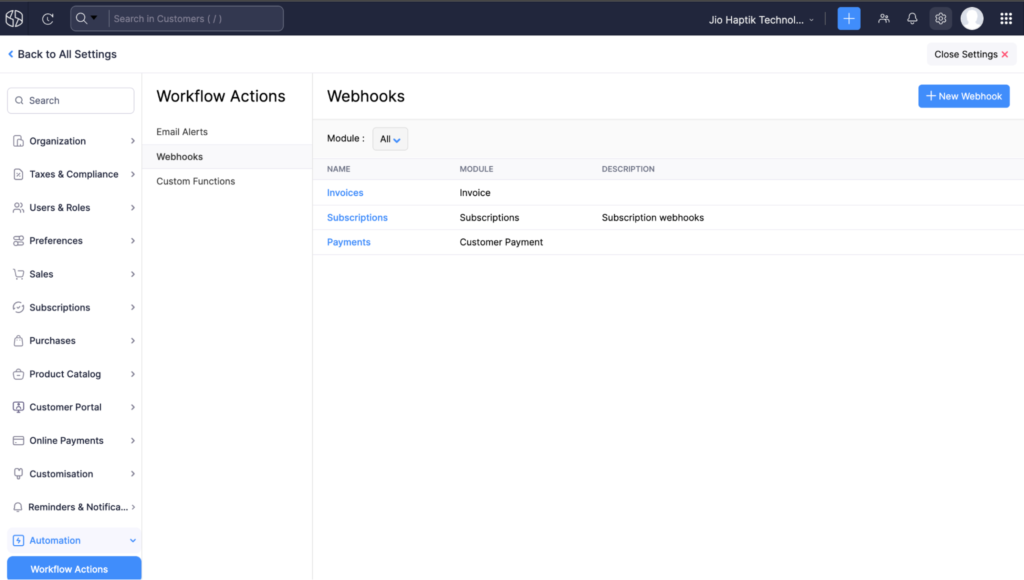Select Email Alerts in Workflow Actions
Screen dimensions: 1024x580
click(182, 132)
